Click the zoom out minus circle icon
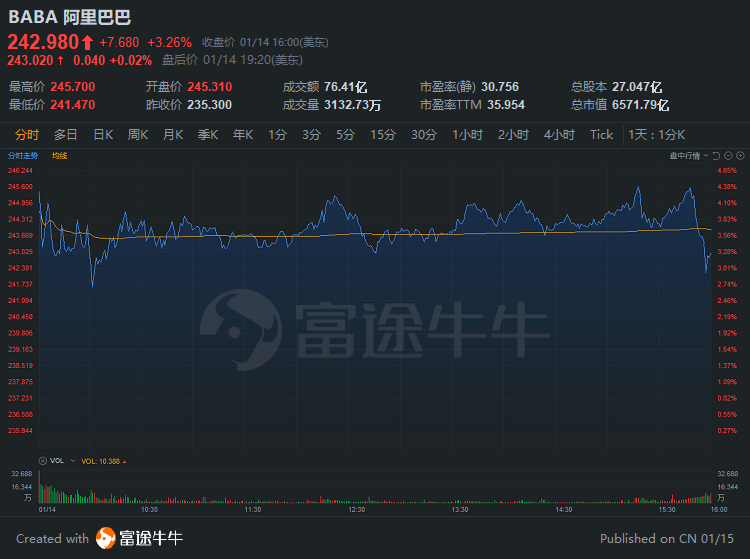The image size is (750, 559). (x=728, y=156)
